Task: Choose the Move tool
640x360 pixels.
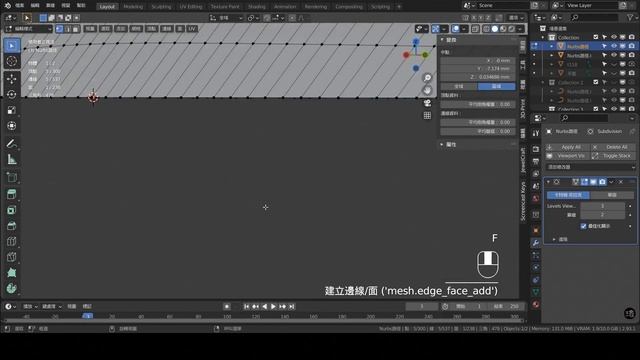Action: [11, 79]
